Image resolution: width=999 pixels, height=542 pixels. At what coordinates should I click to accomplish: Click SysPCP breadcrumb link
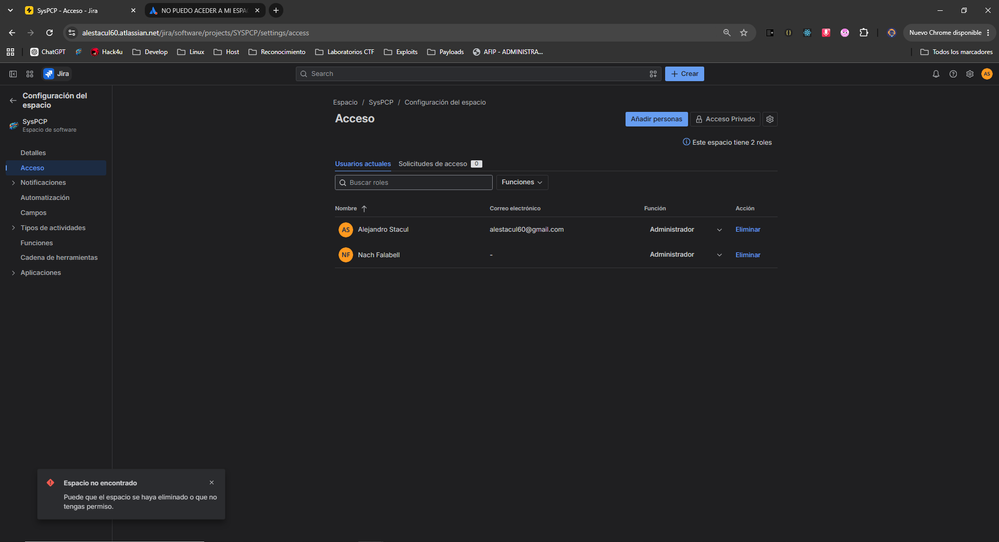point(380,102)
